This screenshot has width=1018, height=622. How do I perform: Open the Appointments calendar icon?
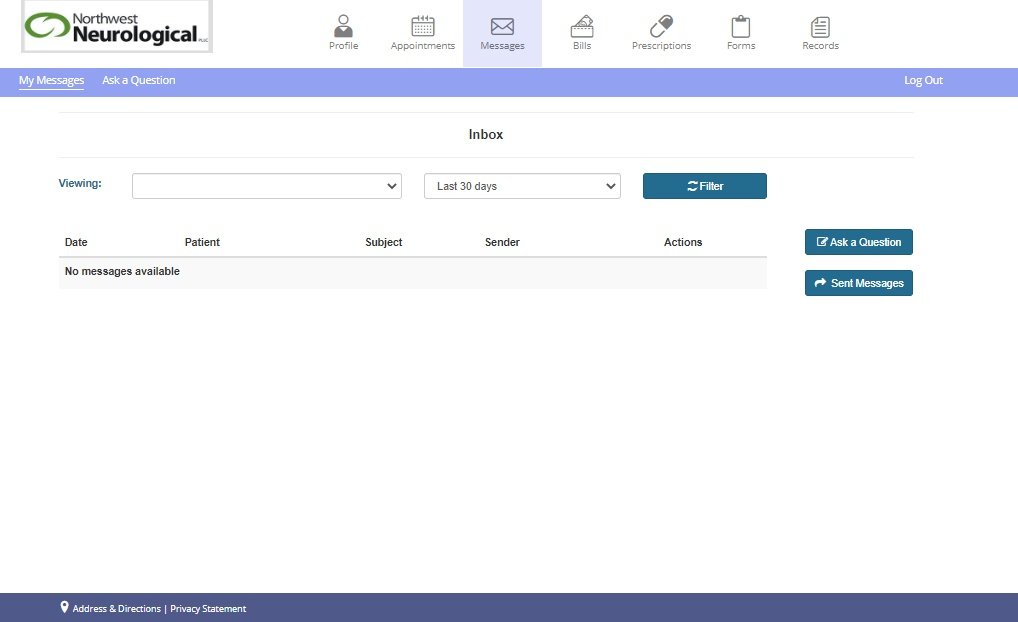423,26
